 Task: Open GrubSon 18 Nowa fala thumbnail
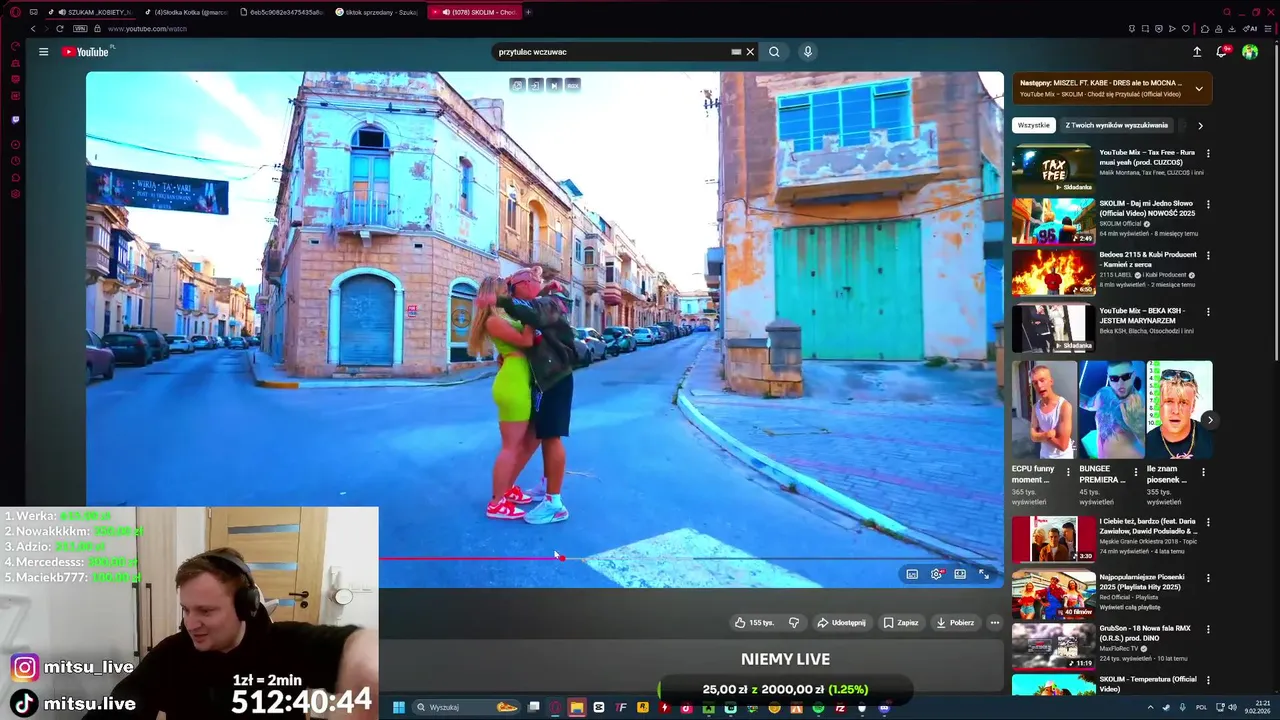point(1054,646)
